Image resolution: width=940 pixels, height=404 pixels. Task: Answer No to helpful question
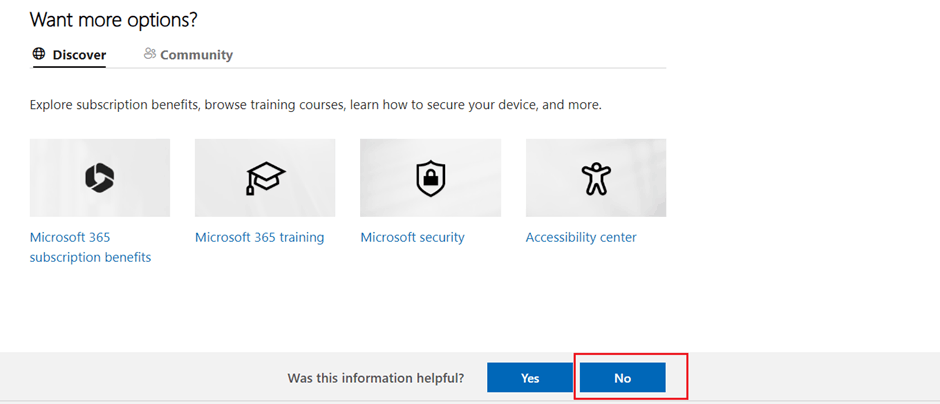[x=622, y=378]
